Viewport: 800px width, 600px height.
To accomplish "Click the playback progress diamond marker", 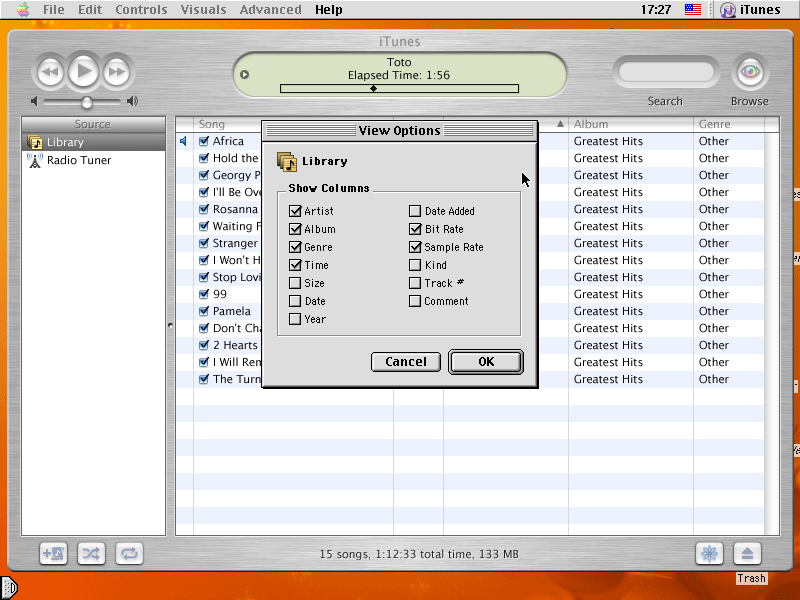I will 373,89.
